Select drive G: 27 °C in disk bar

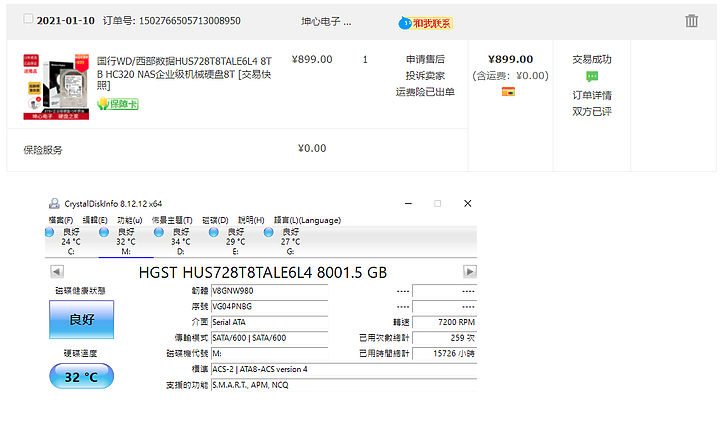(x=290, y=242)
